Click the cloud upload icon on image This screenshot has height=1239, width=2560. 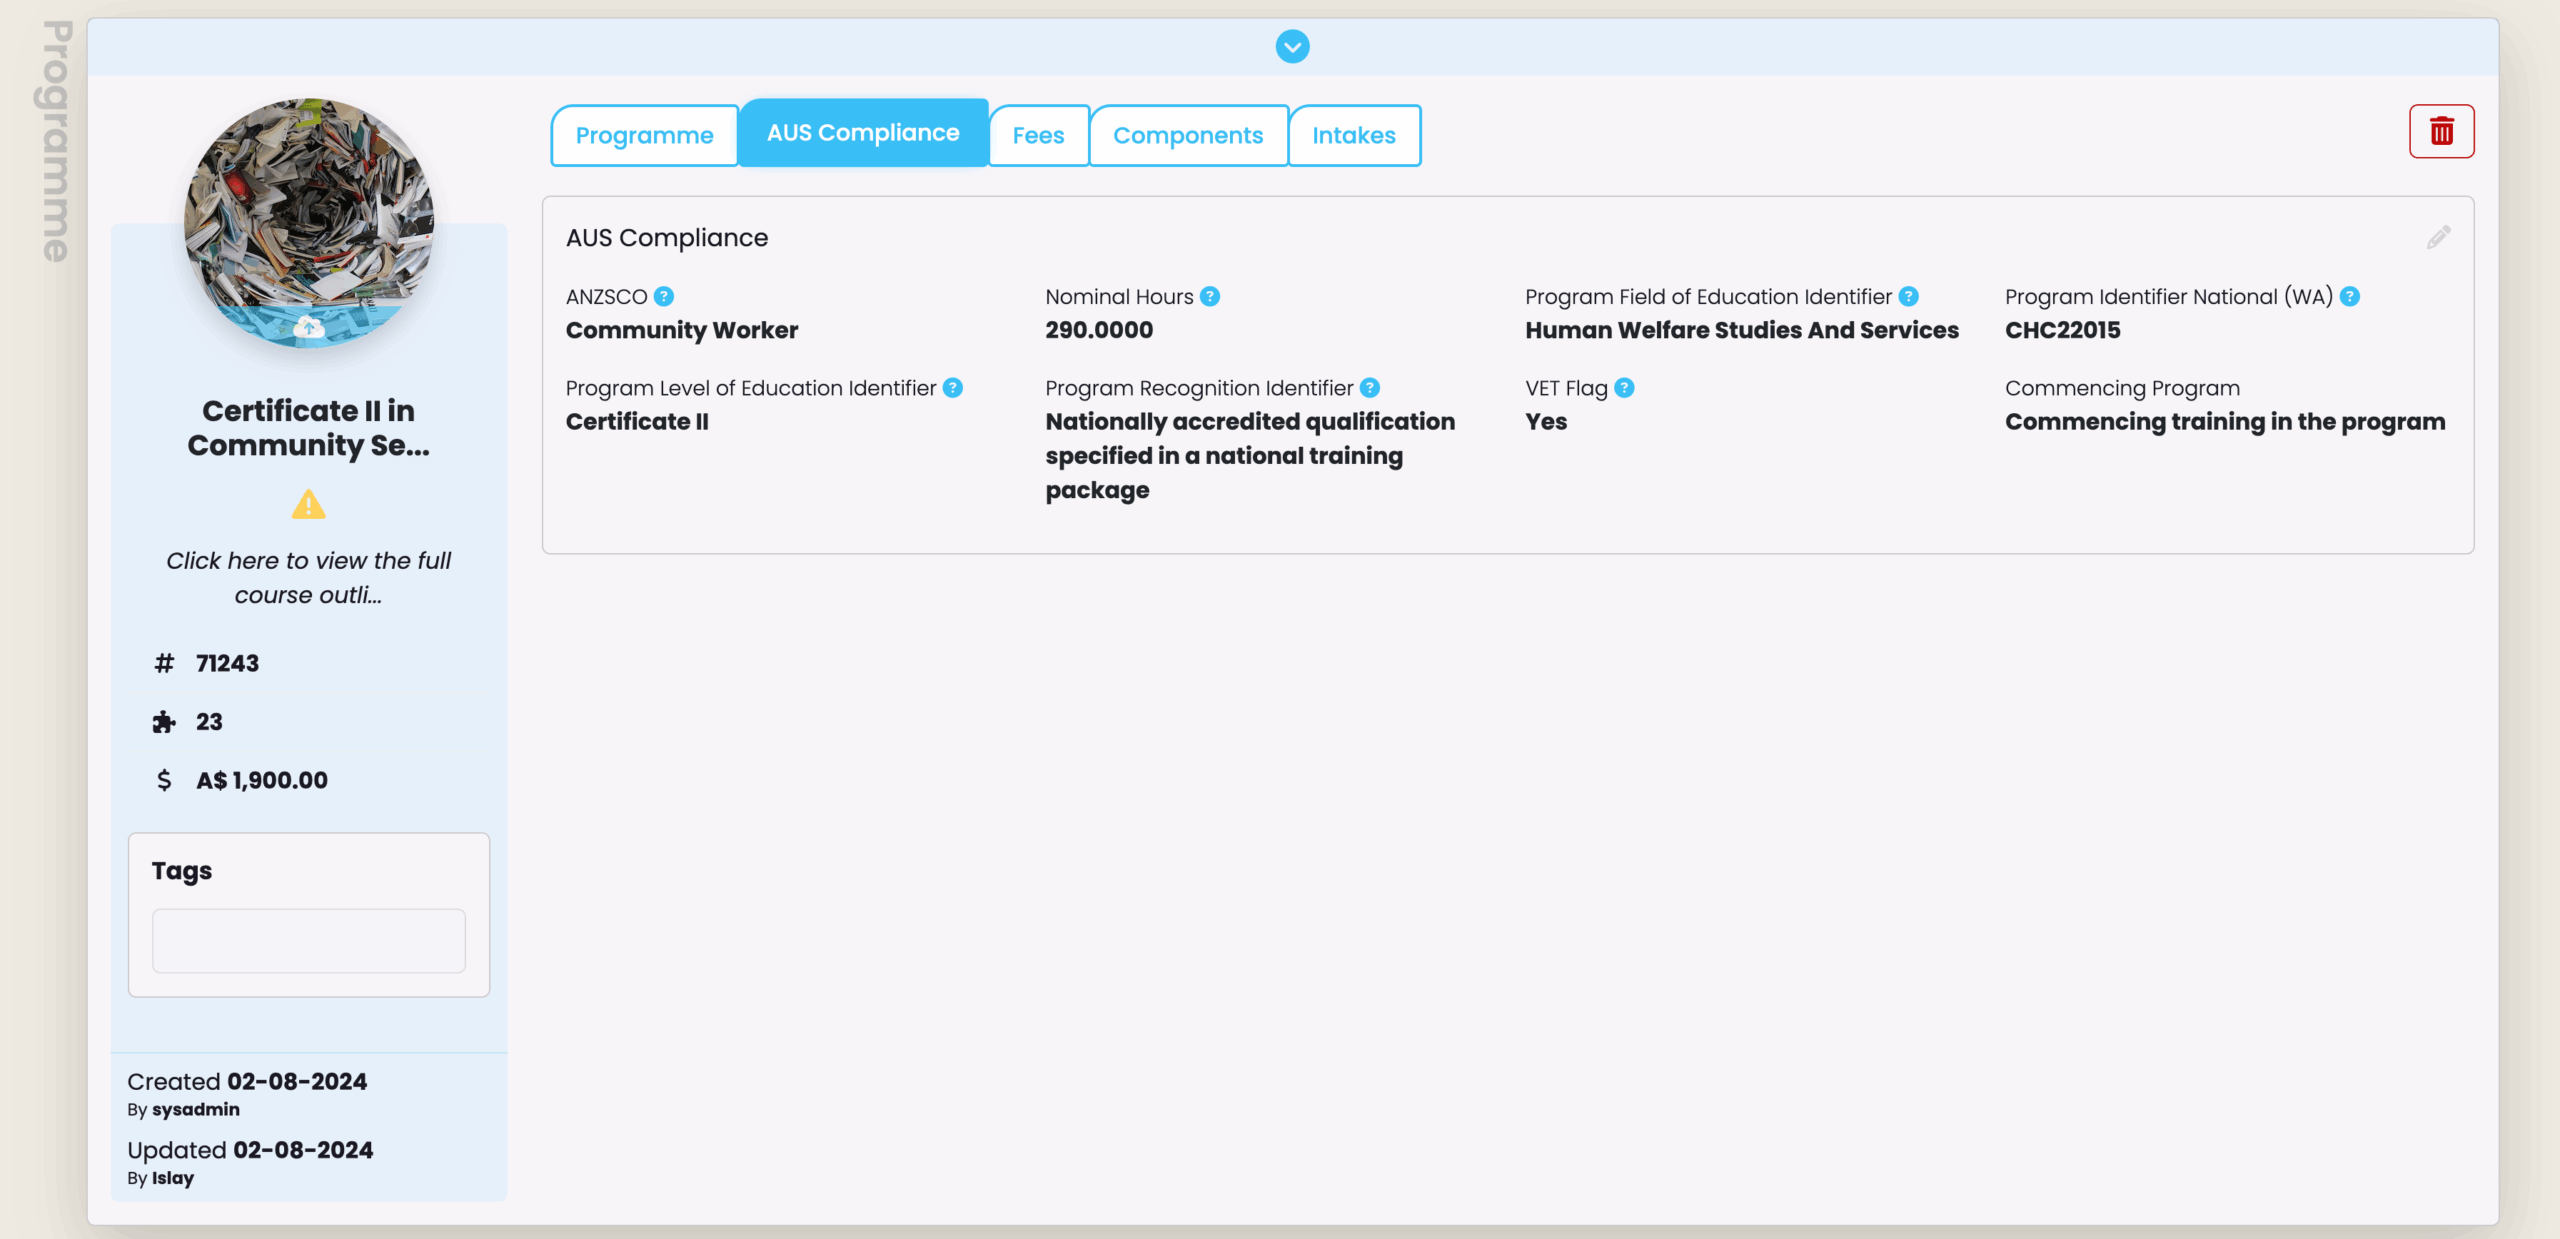308,327
